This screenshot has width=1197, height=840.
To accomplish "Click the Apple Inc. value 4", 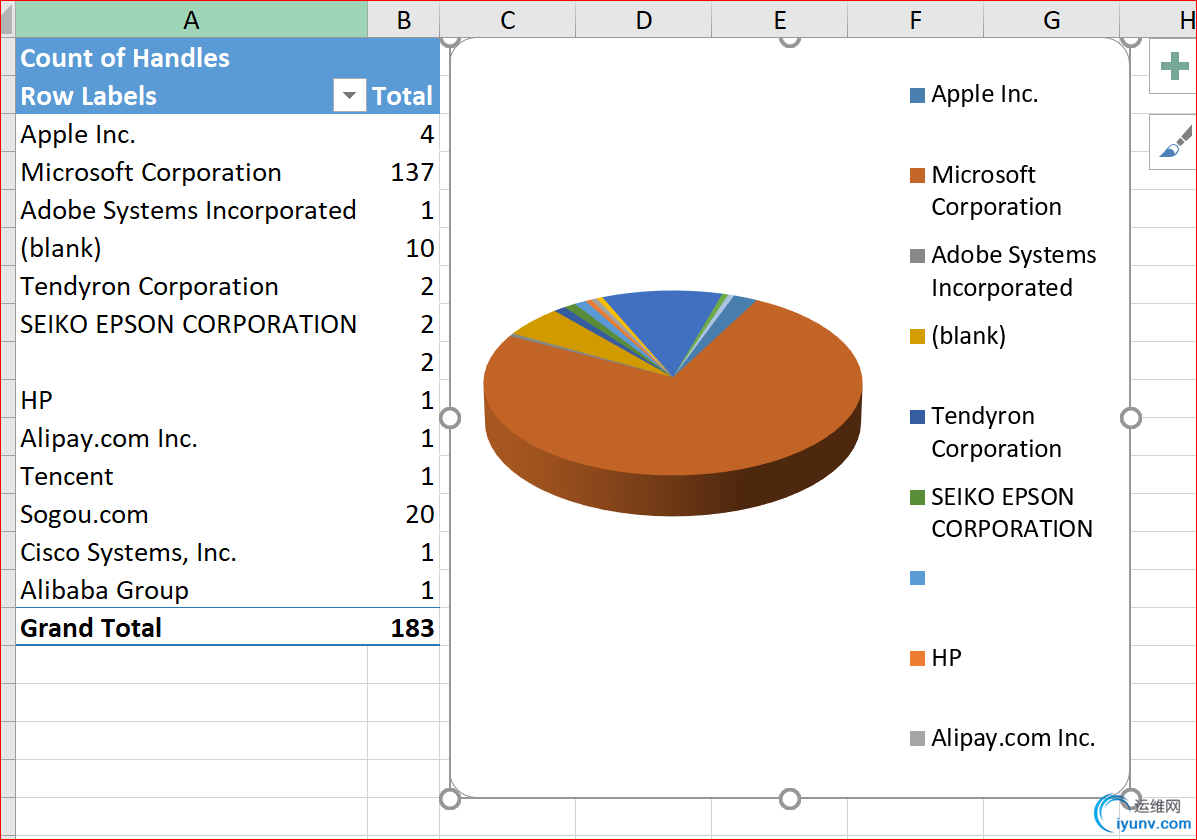I will point(404,134).
